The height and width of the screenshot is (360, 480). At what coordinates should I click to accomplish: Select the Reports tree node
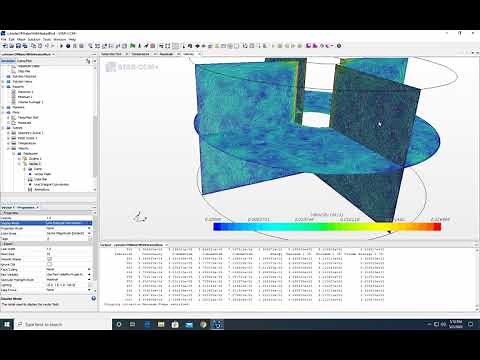18,87
